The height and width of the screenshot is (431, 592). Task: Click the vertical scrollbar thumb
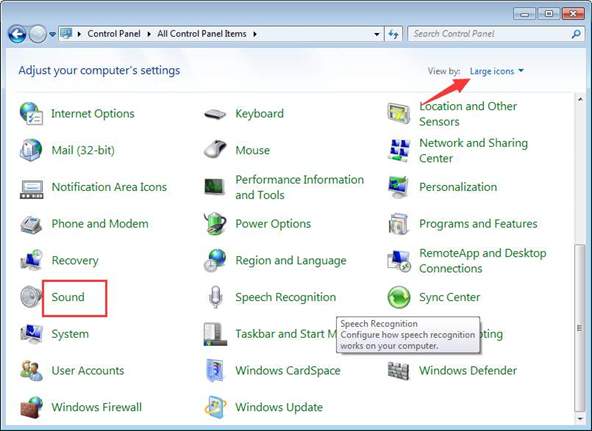[580, 328]
